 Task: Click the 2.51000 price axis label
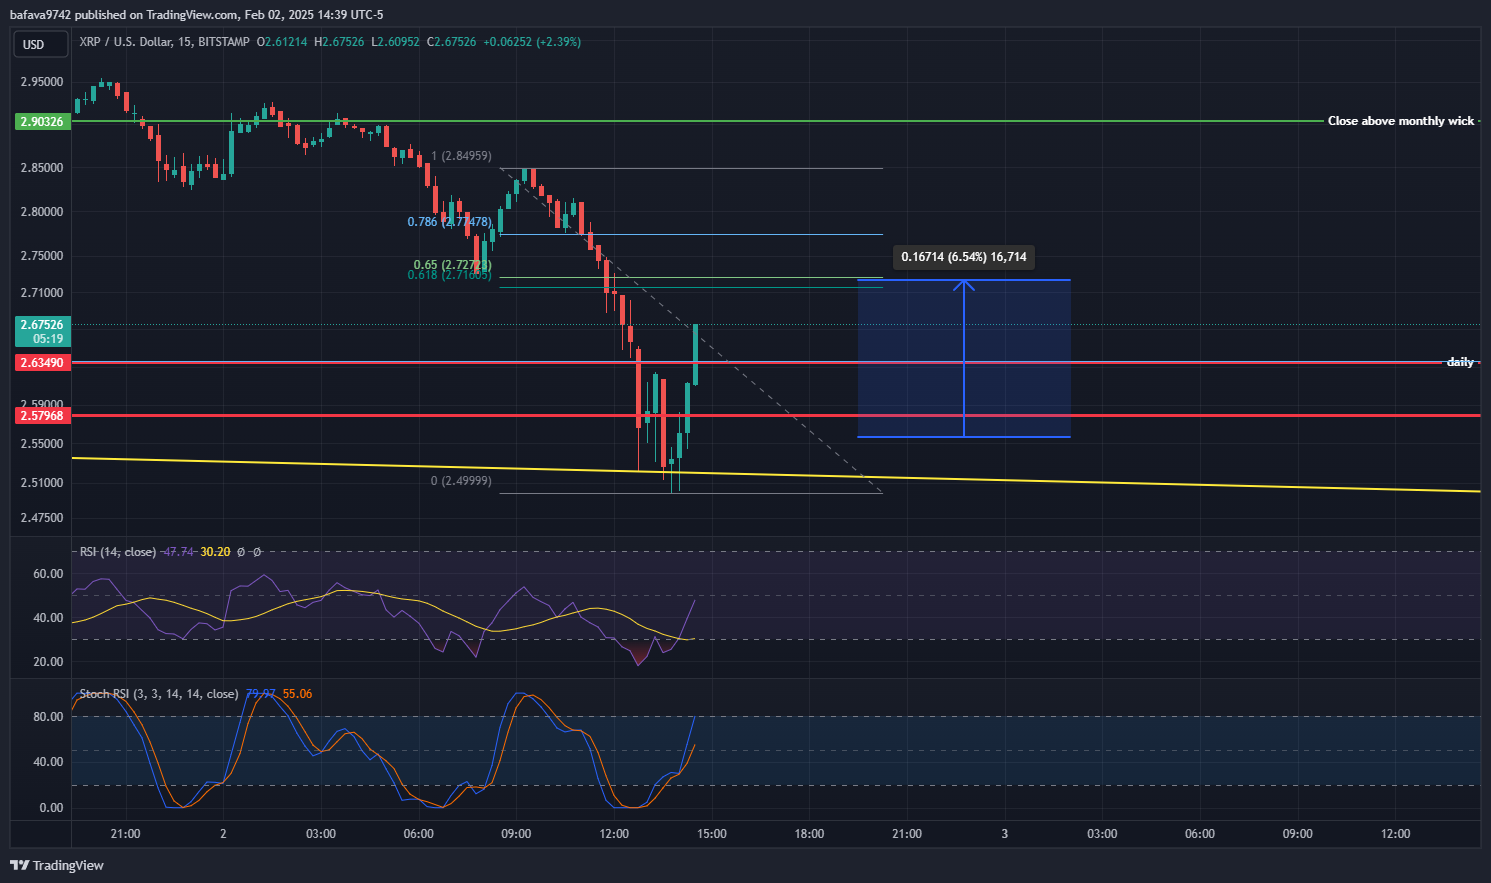42,483
